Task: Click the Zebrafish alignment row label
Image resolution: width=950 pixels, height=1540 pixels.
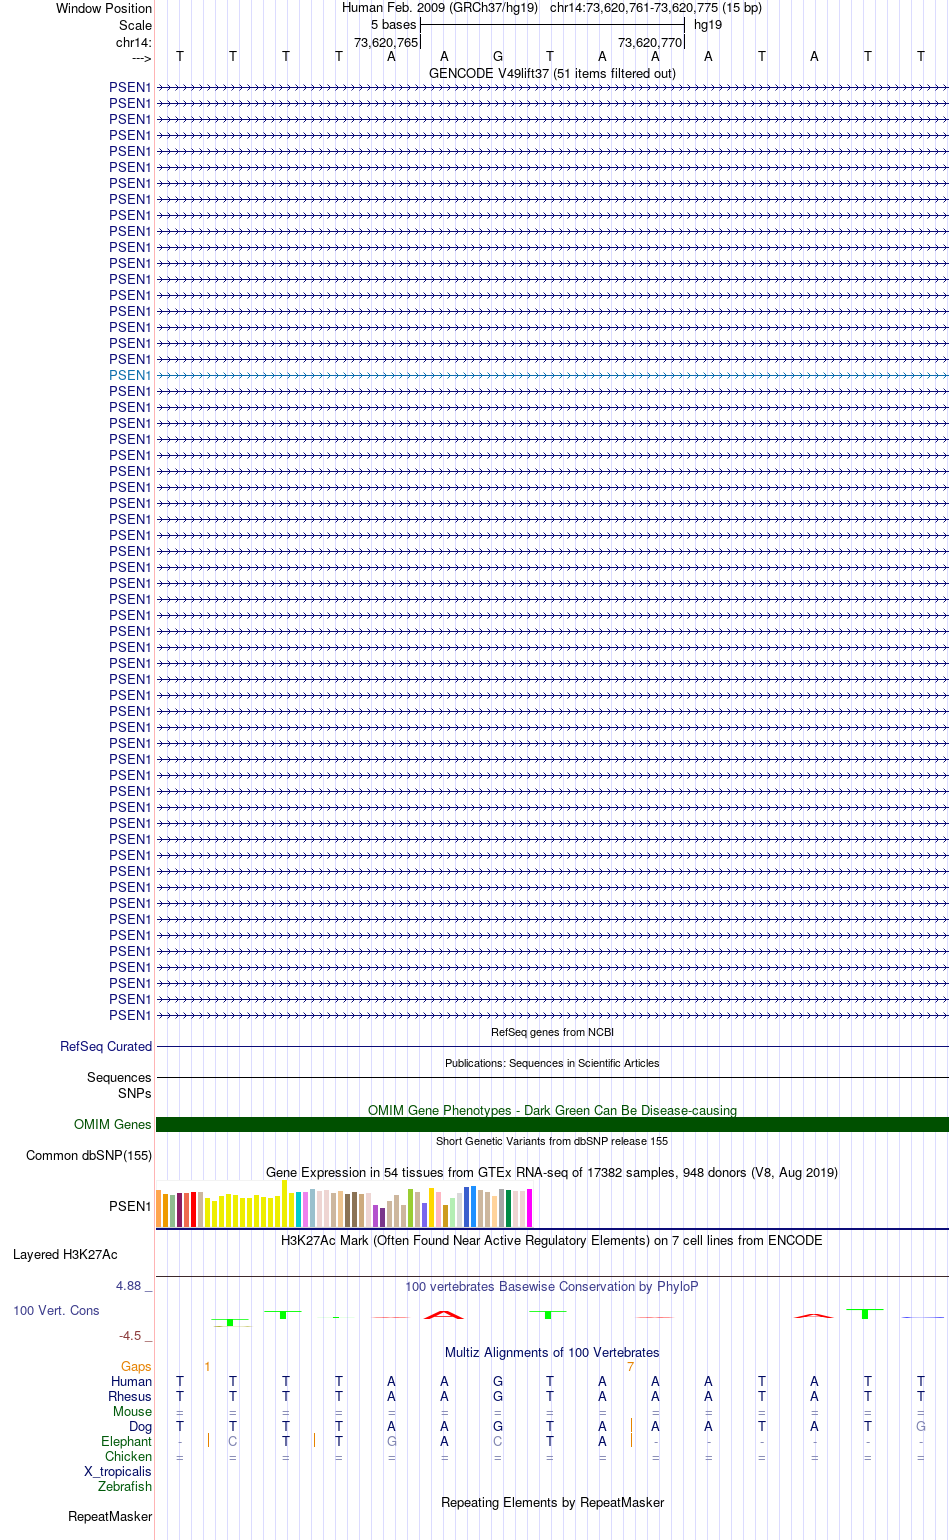Action: point(125,1487)
